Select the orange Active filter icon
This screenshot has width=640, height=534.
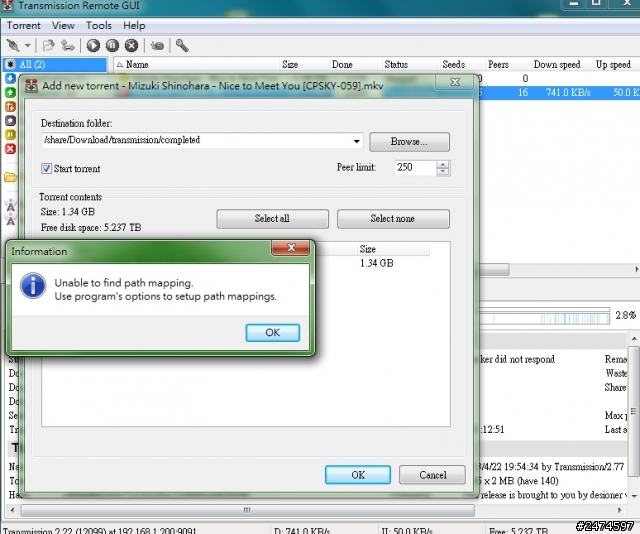(10, 107)
